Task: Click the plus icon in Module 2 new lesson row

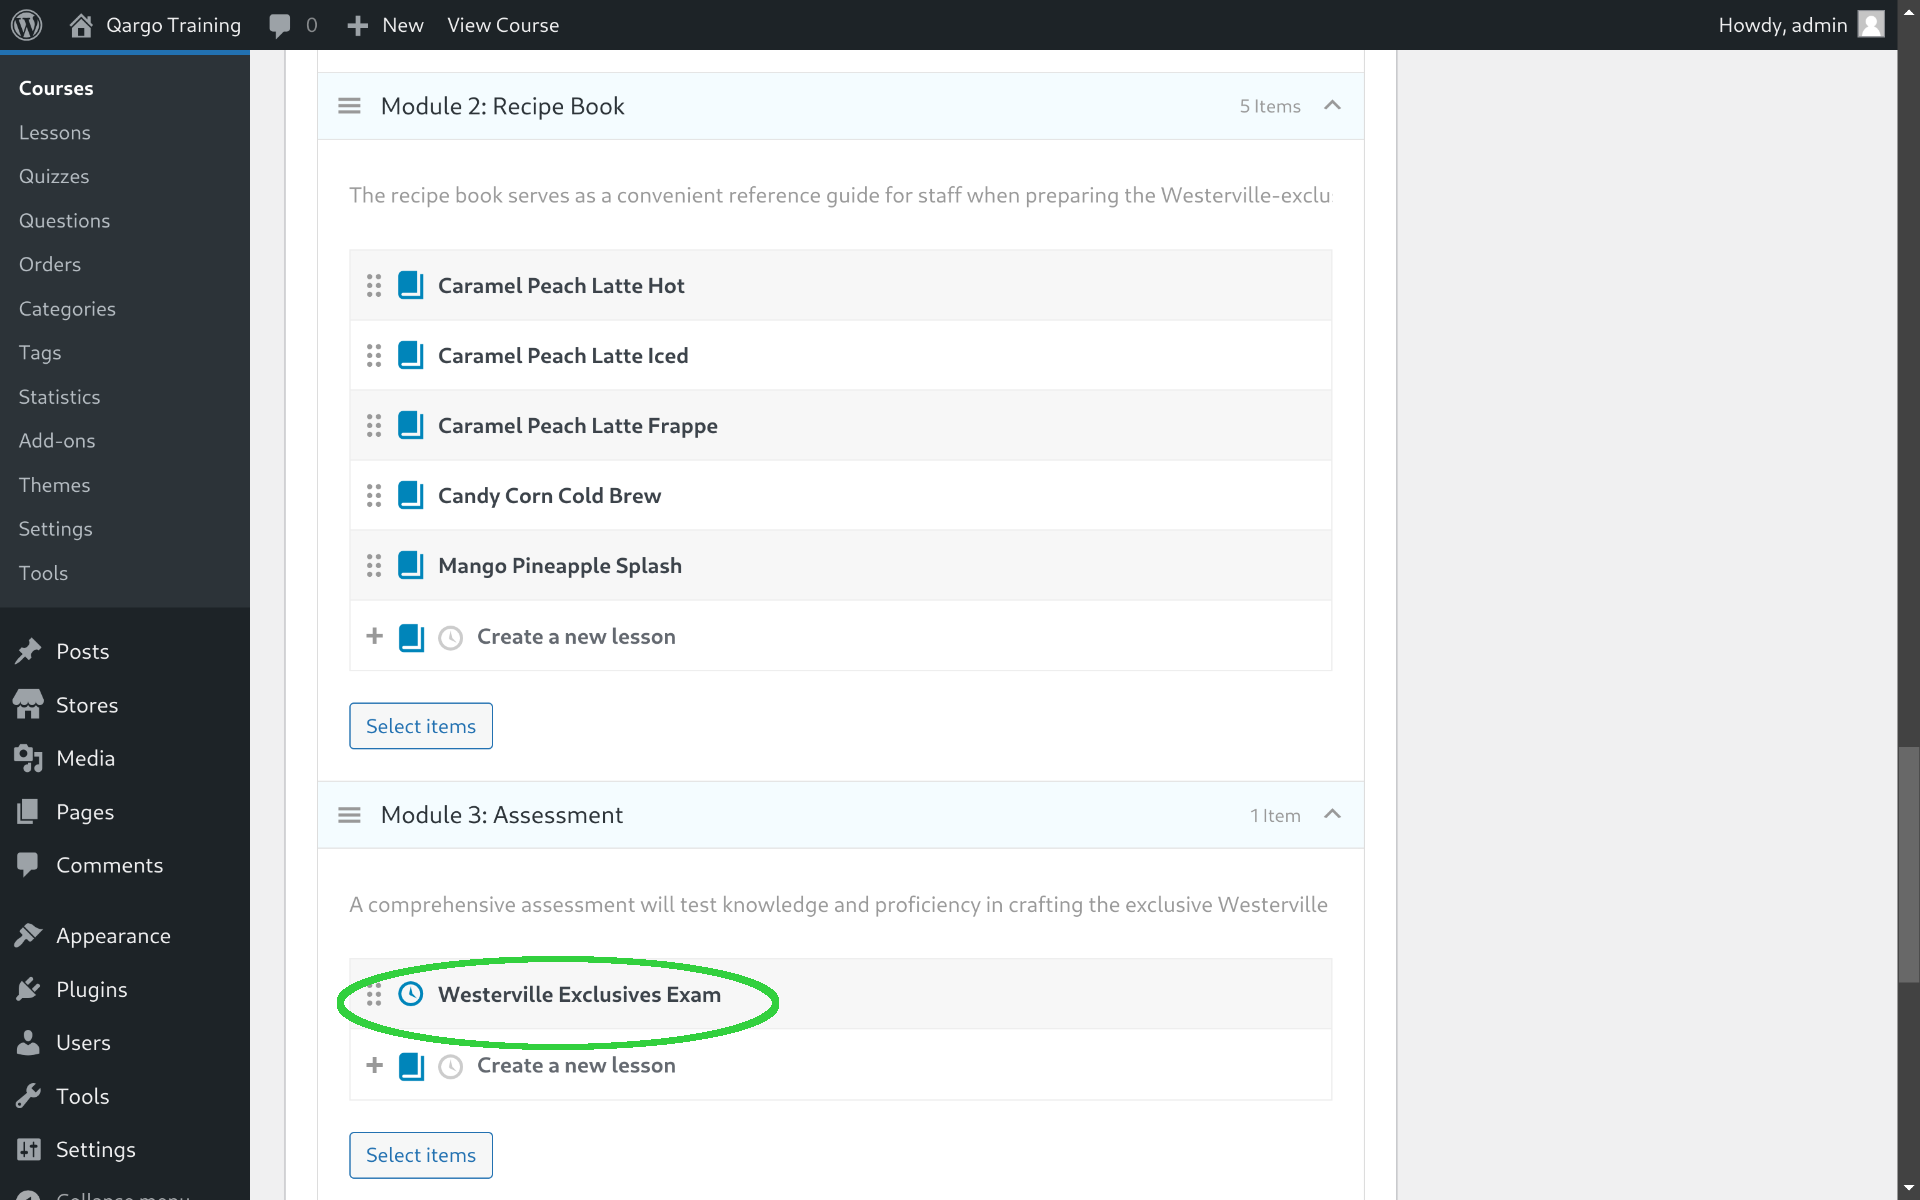Action: (x=375, y=636)
